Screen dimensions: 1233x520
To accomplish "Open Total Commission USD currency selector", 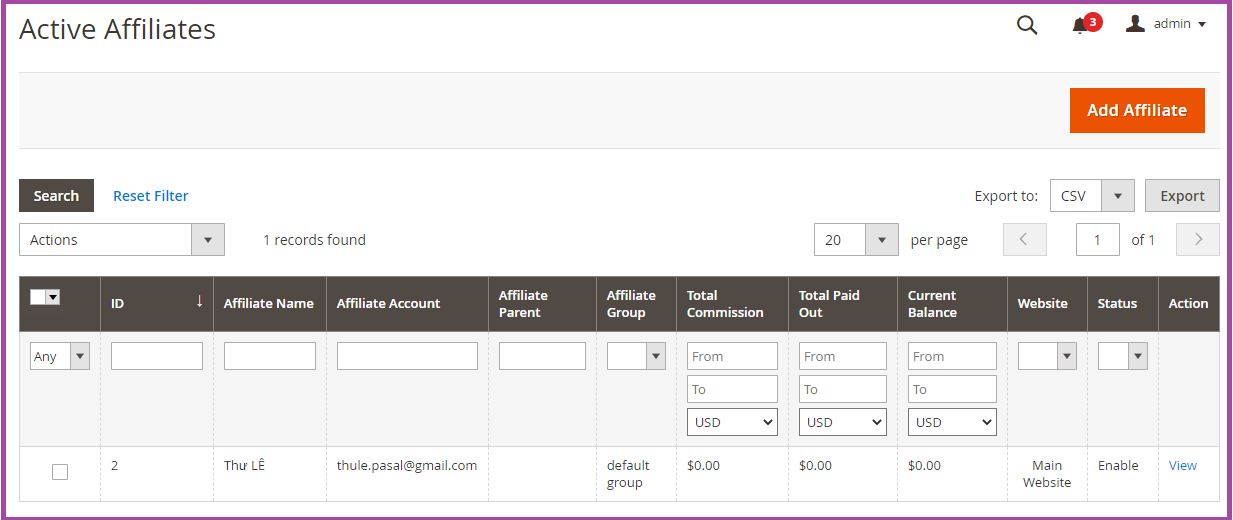I will click(x=732, y=422).
